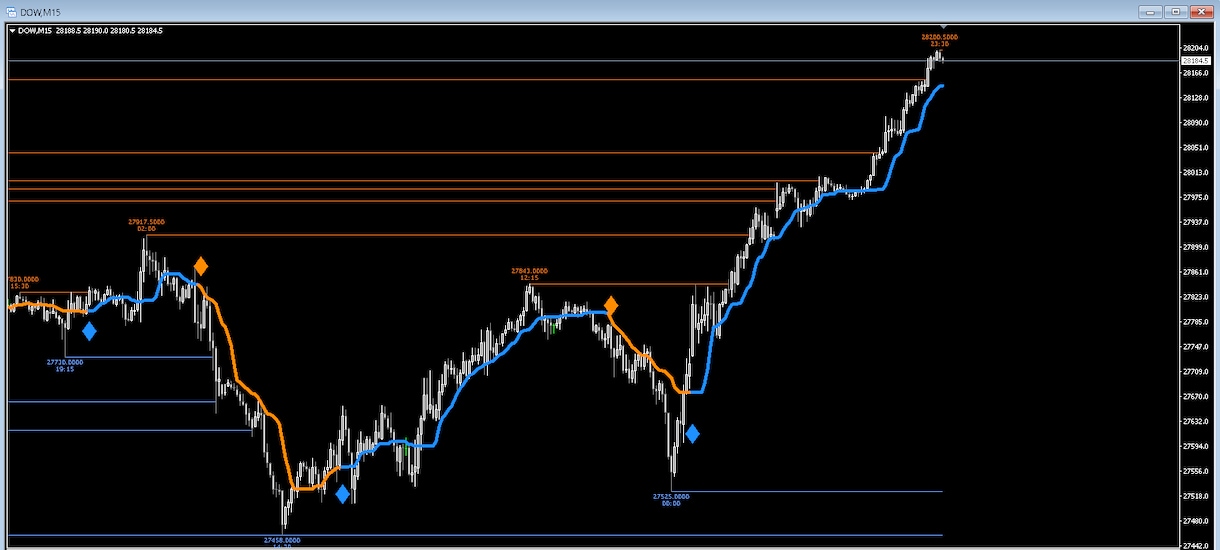Restore down the DOW,M15 chart window

click(1175, 11)
